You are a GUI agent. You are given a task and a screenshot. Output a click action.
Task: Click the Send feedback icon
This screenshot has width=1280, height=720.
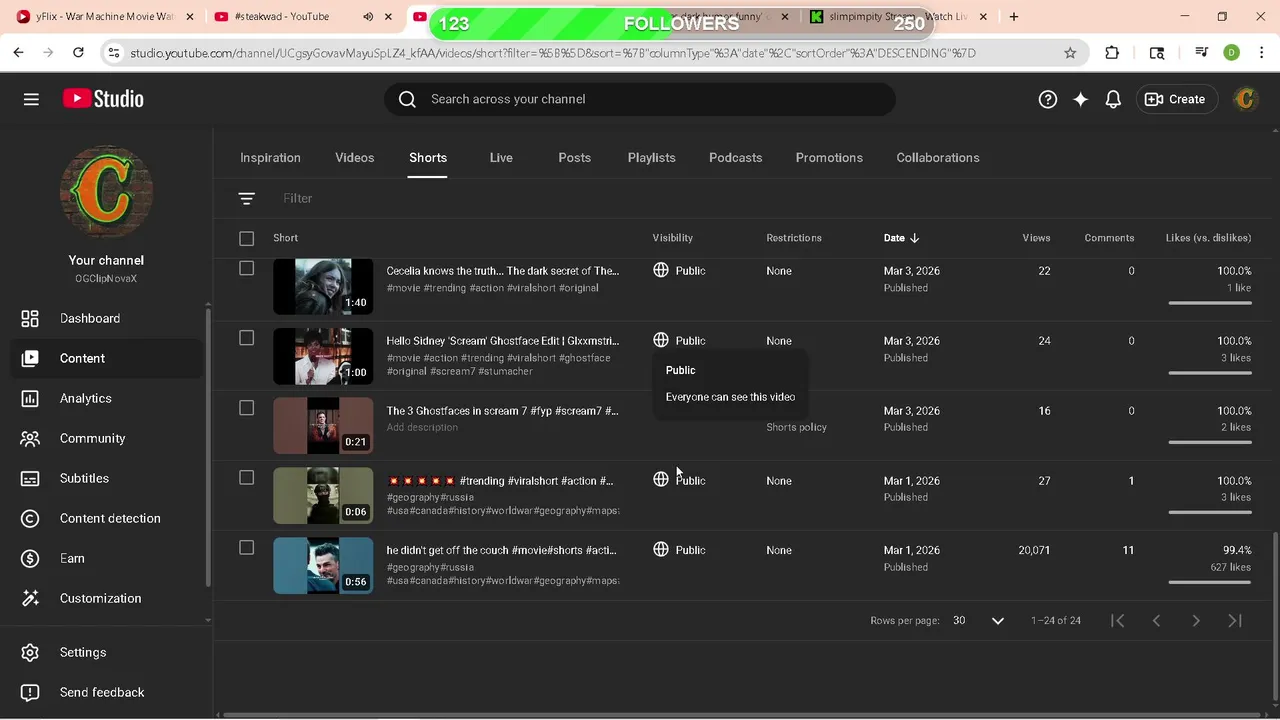pos(30,692)
